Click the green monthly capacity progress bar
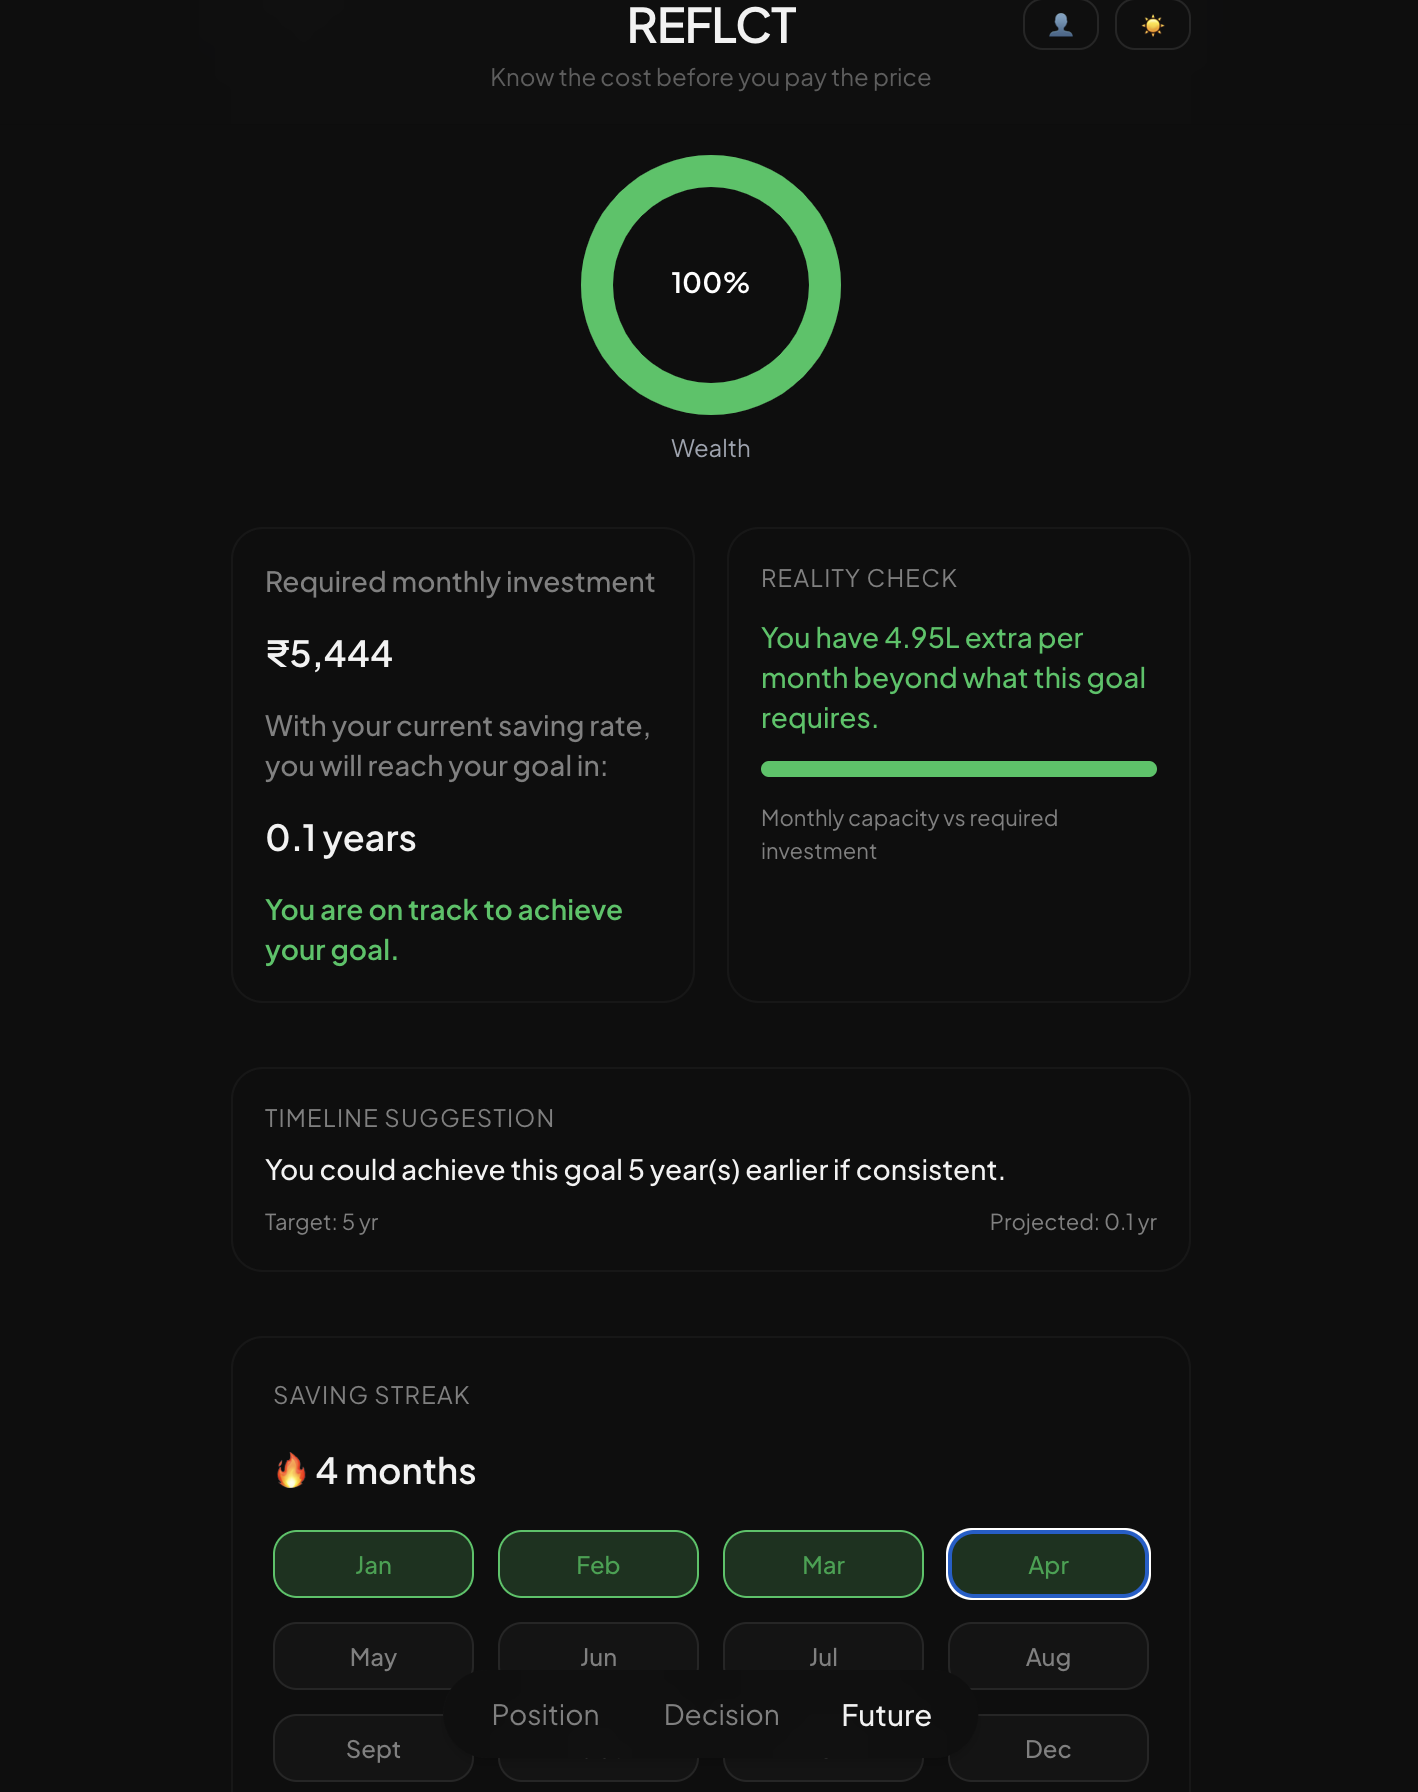Image resolution: width=1418 pixels, height=1792 pixels. point(958,769)
